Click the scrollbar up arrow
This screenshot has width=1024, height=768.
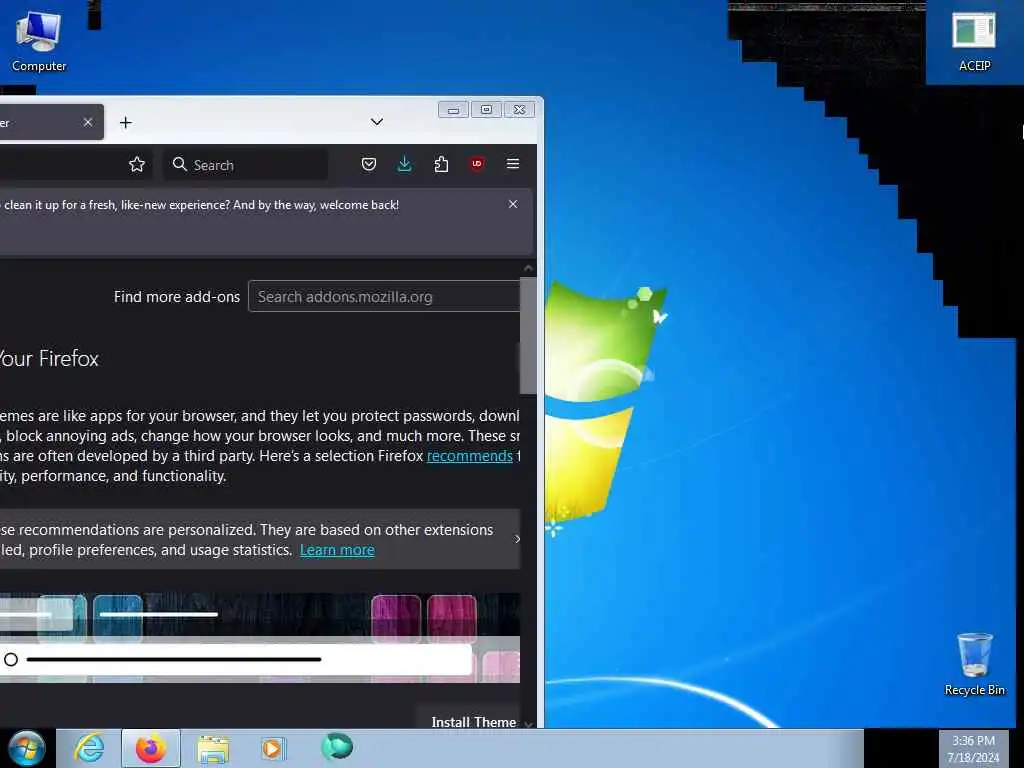point(528,268)
